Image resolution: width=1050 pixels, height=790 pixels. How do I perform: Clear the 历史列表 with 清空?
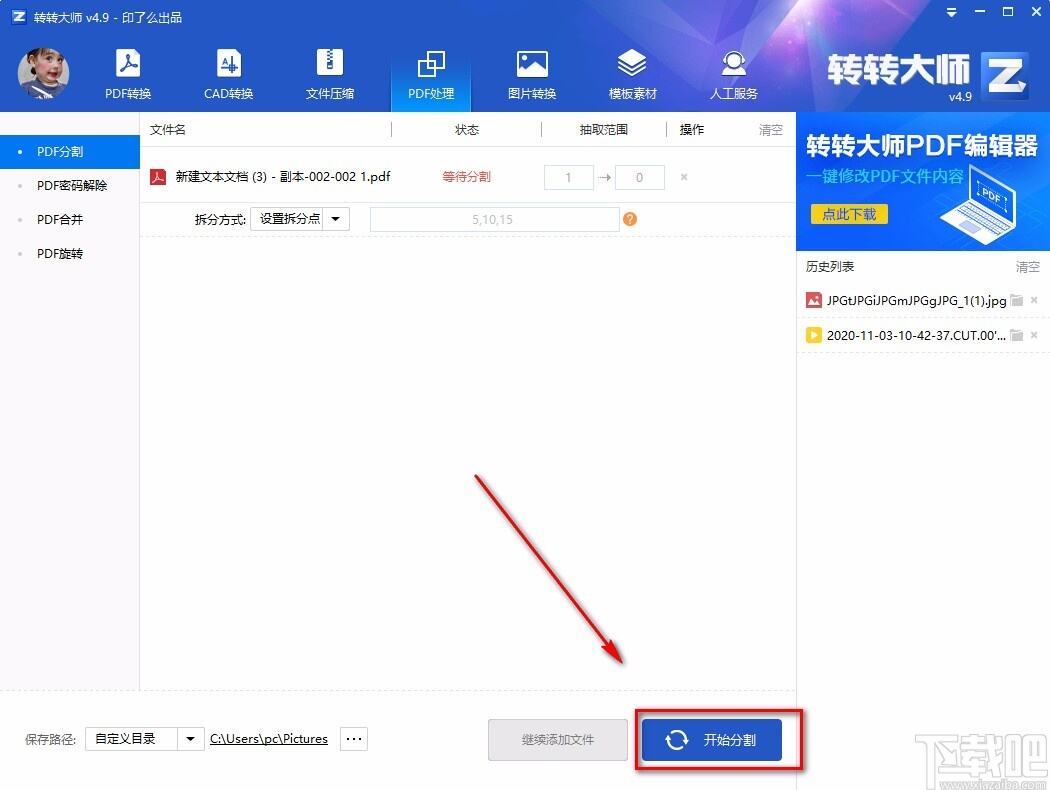(x=1027, y=267)
